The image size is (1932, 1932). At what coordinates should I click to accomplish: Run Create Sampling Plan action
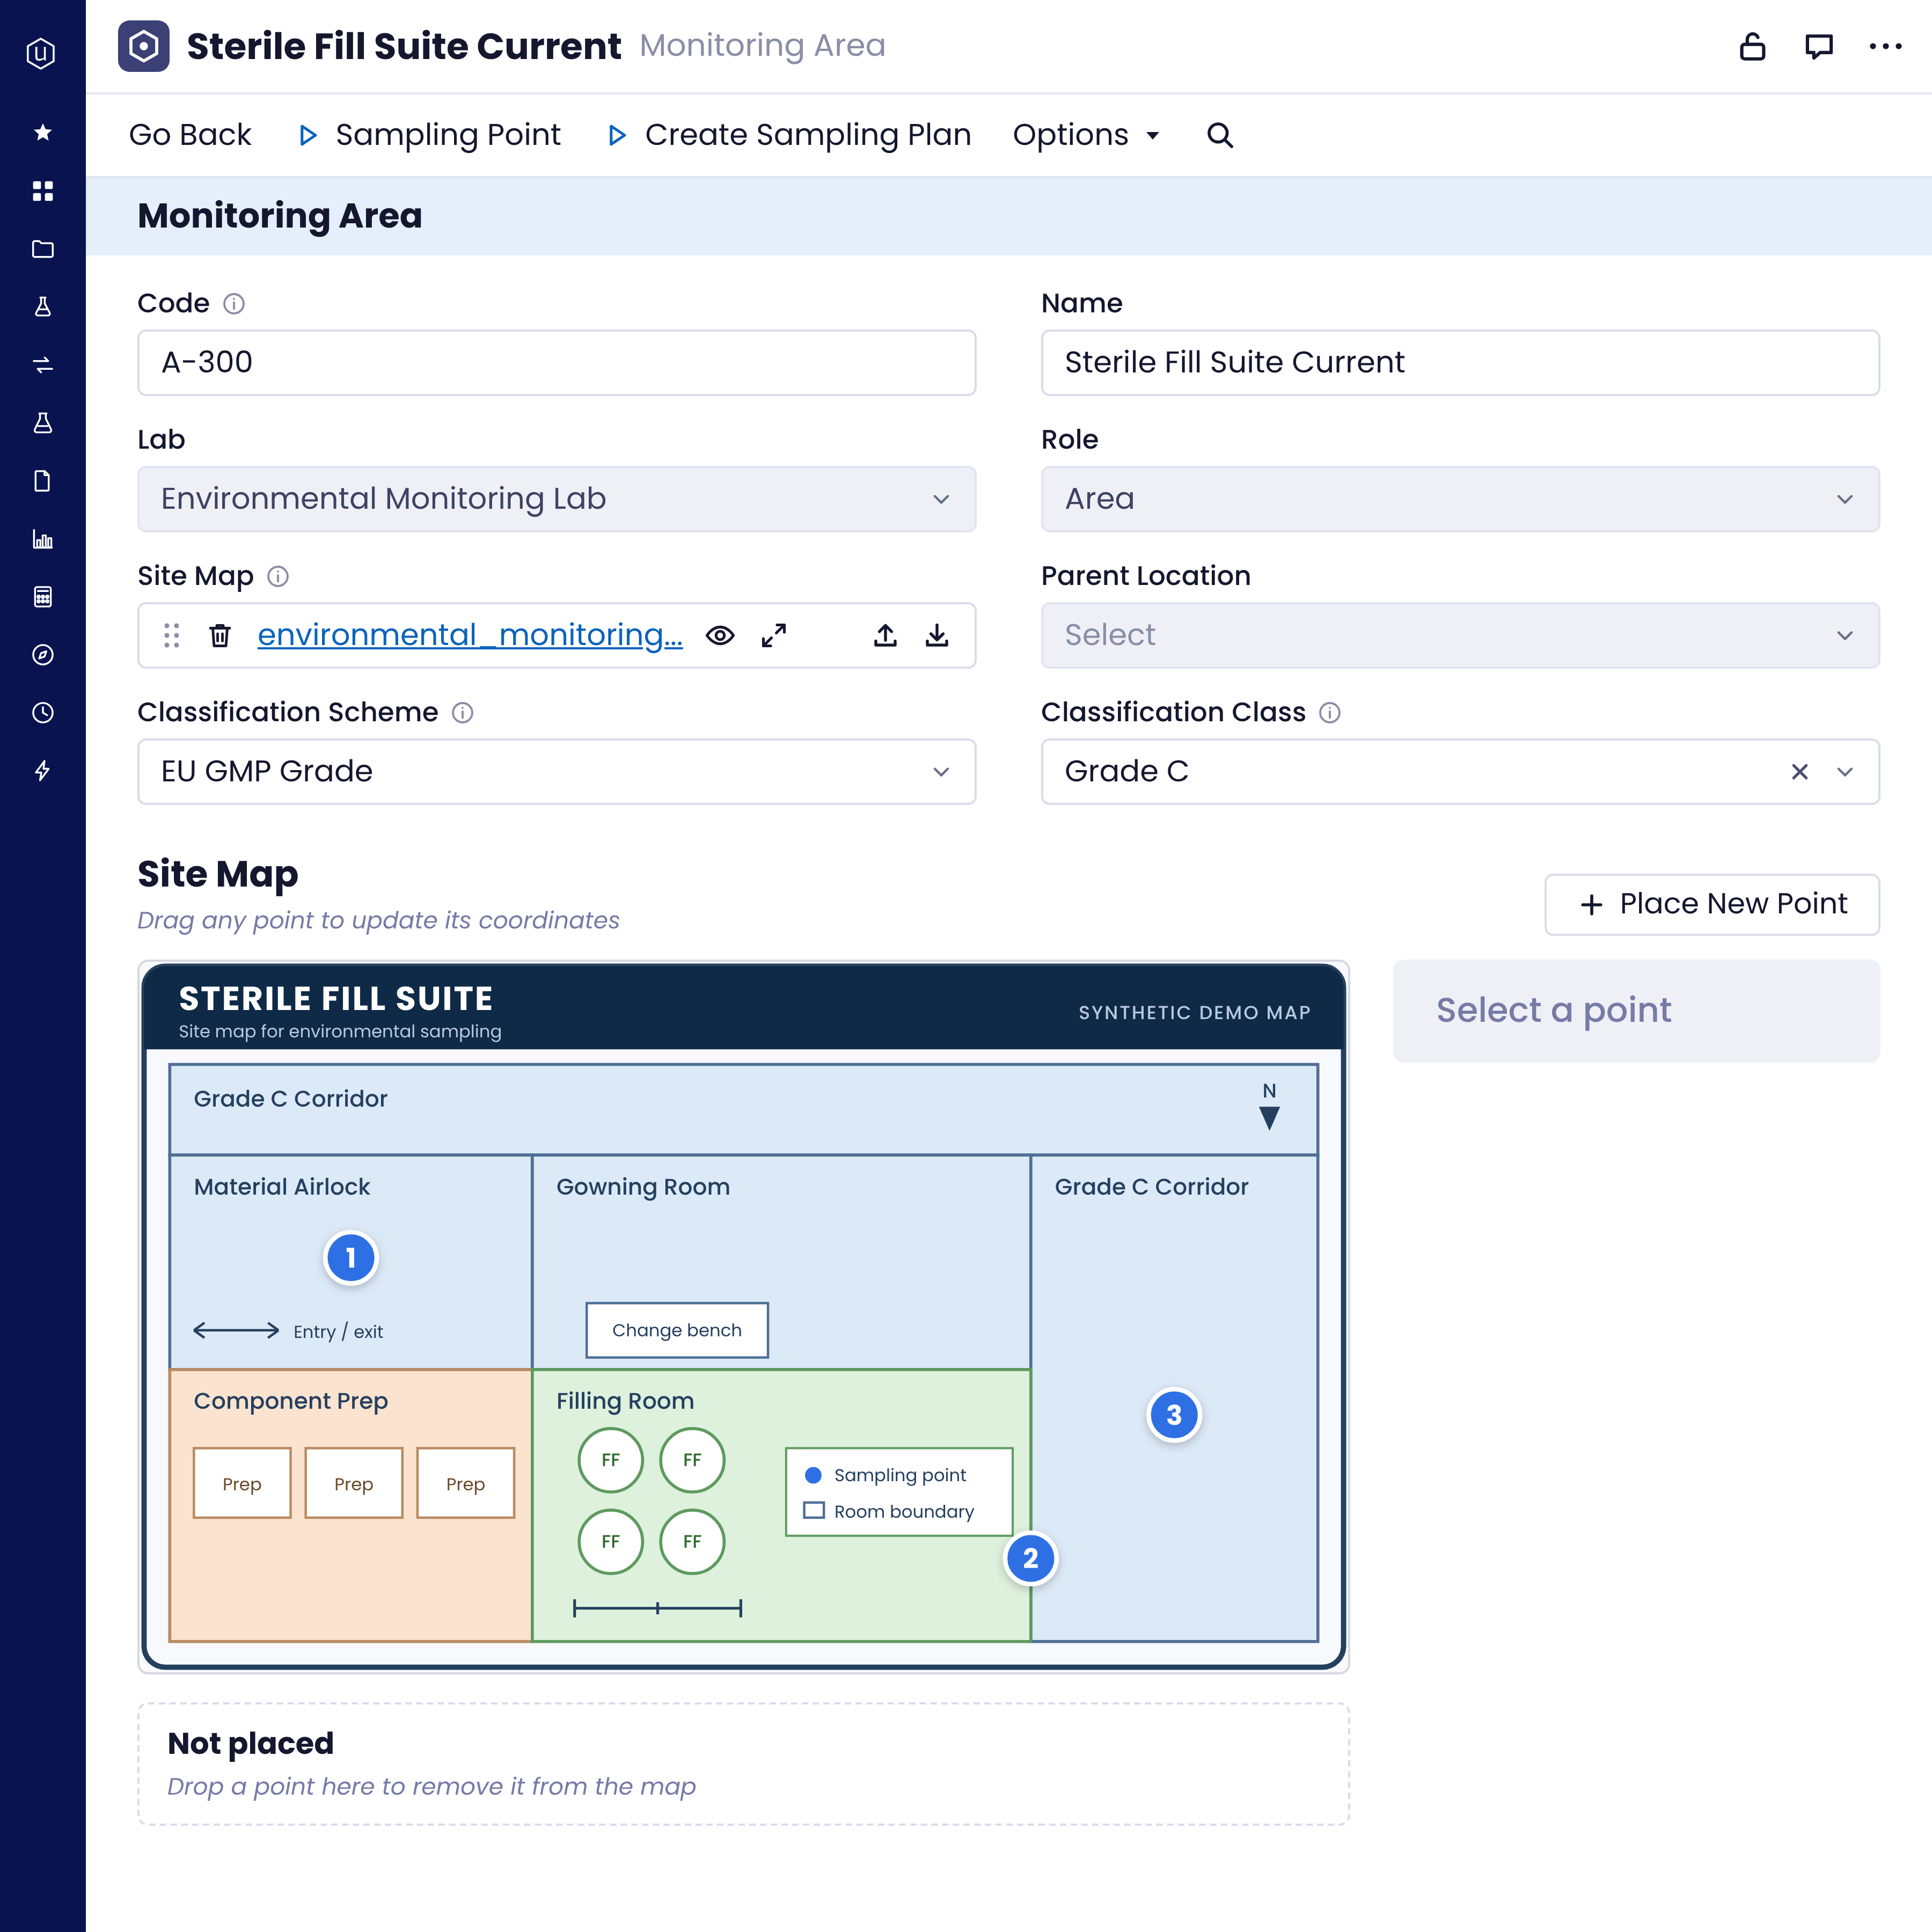point(789,135)
